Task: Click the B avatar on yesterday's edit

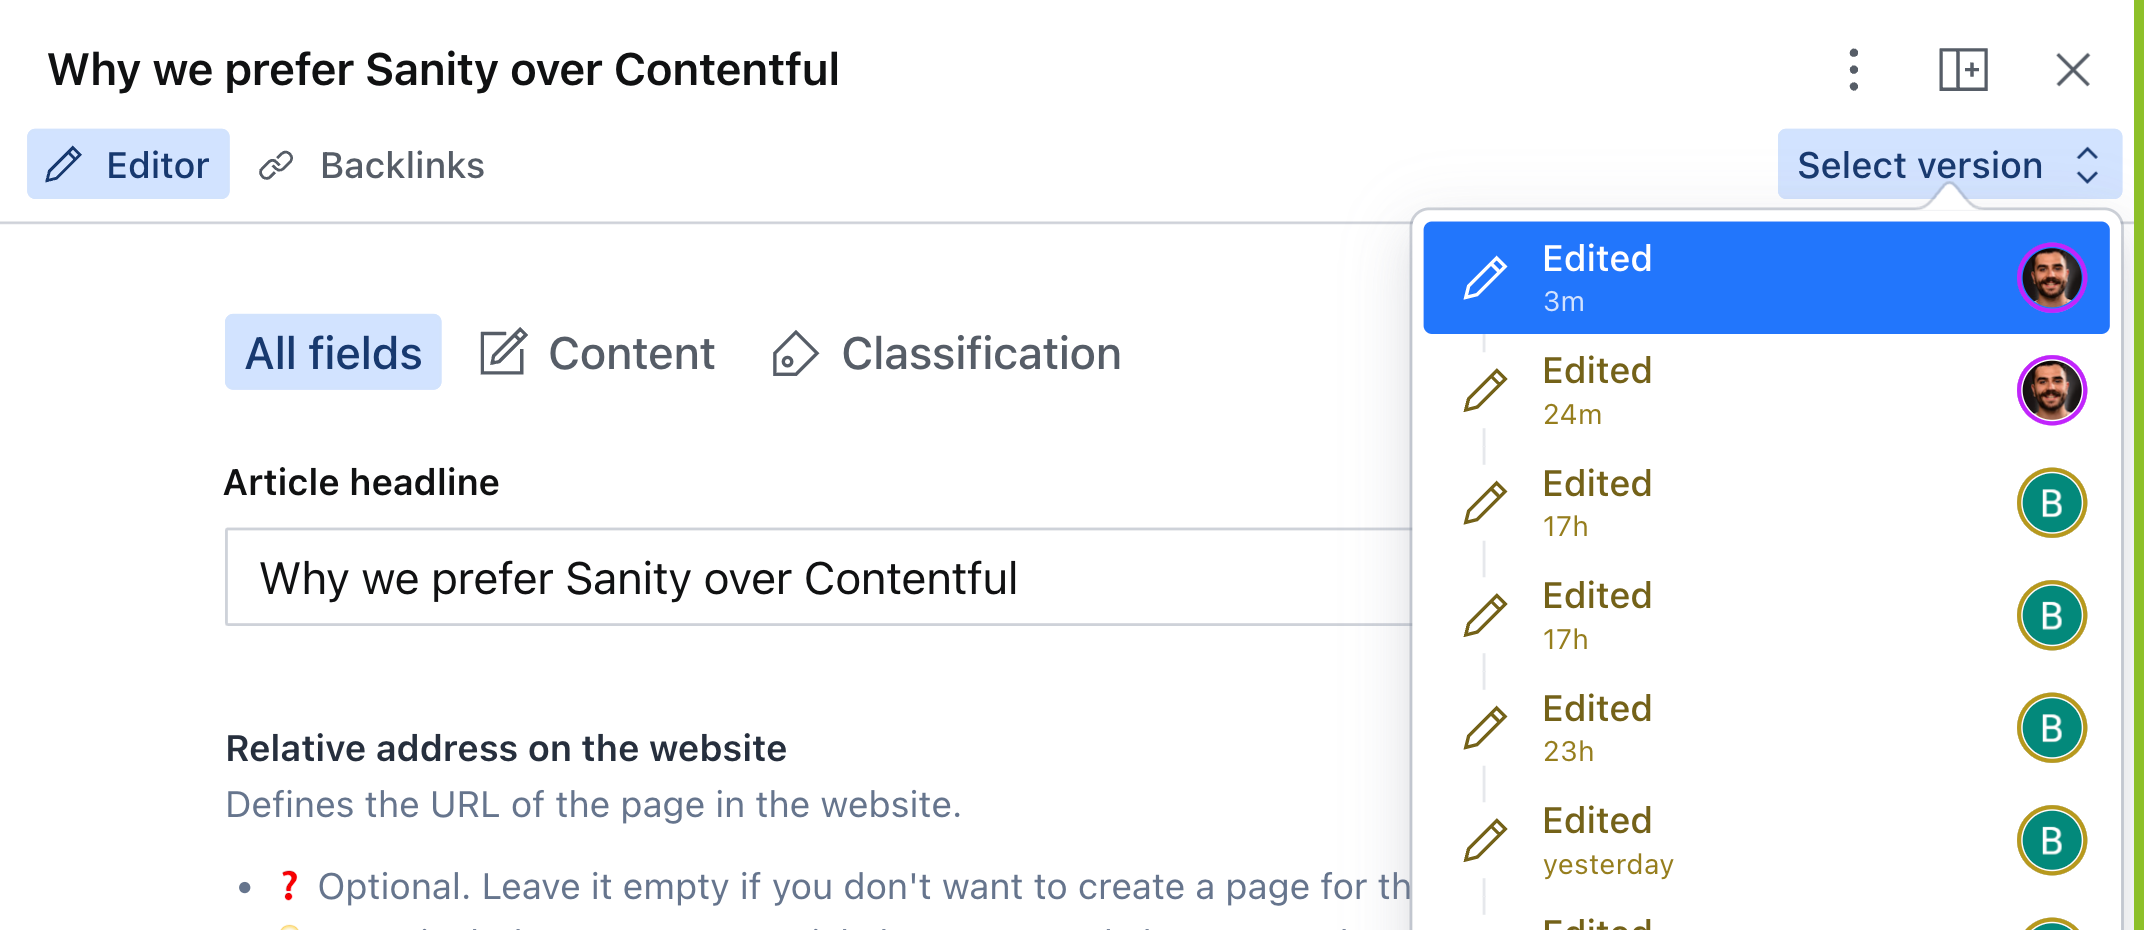Action: click(2051, 840)
